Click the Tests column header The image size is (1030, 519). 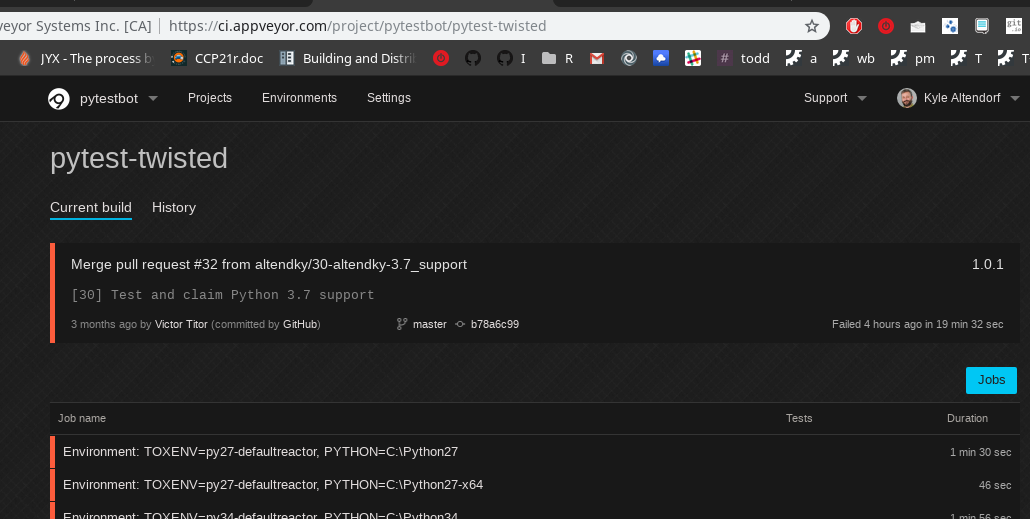point(799,418)
